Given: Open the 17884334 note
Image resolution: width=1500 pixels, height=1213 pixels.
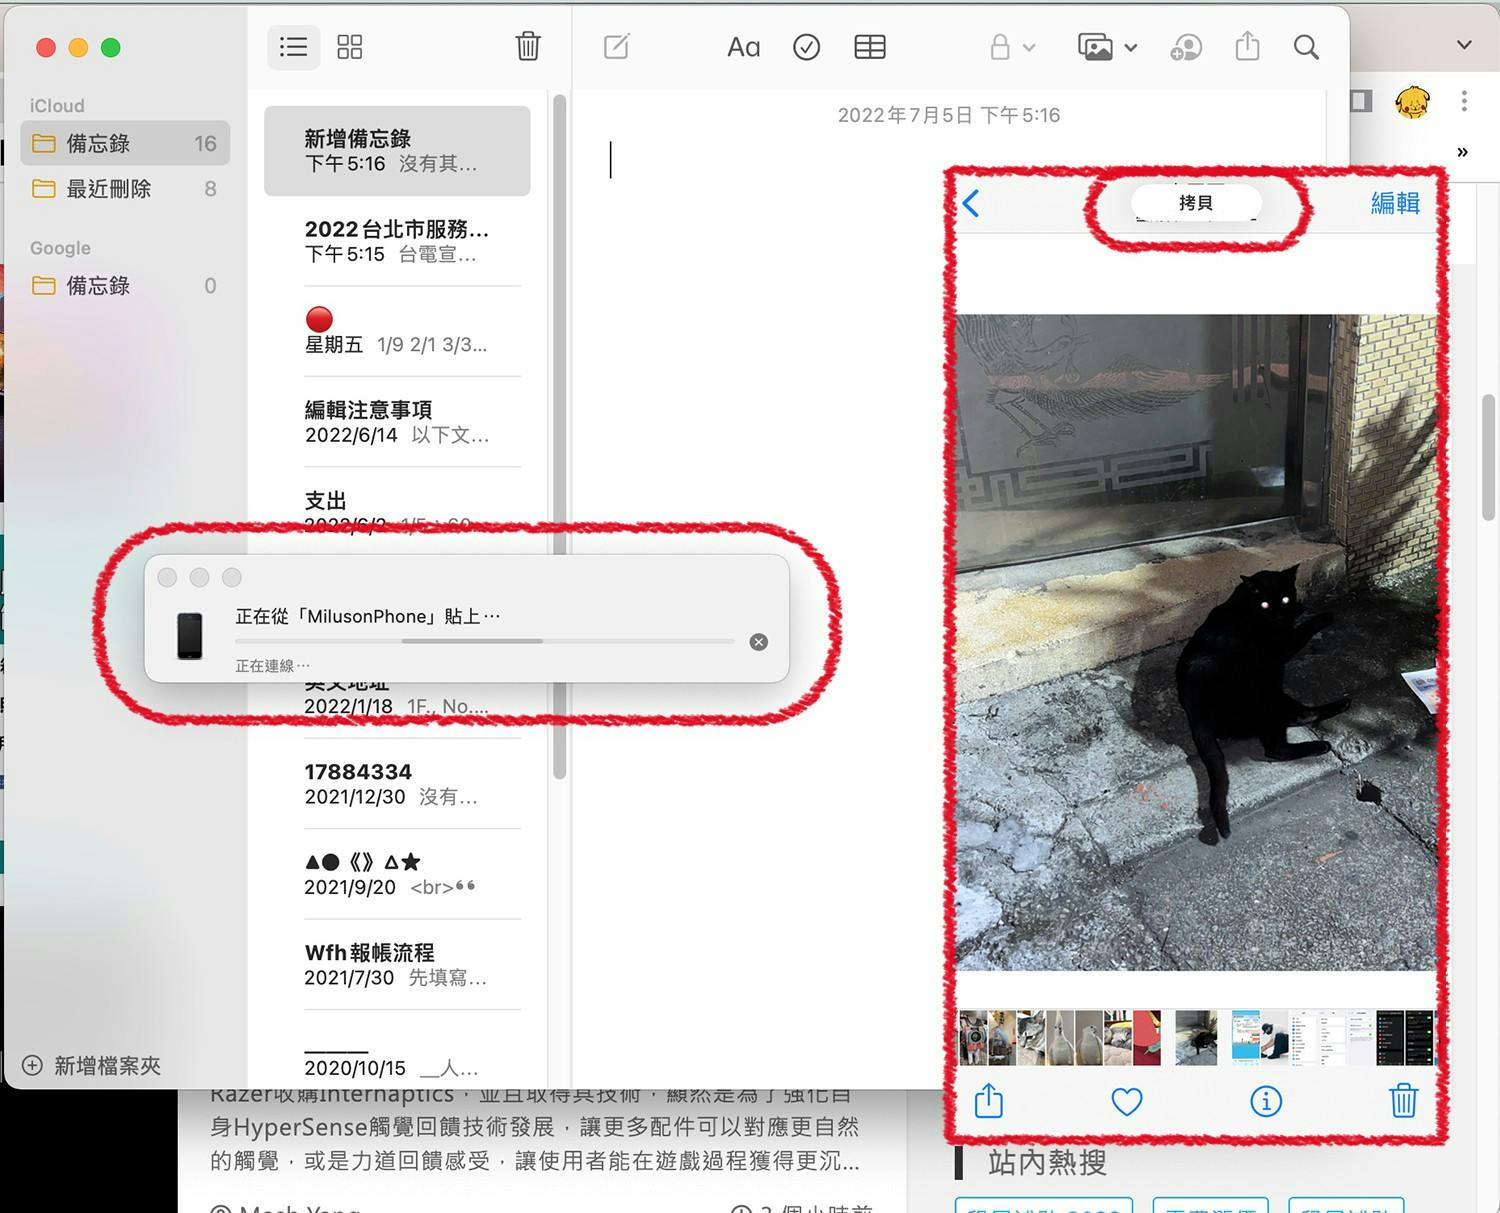Looking at the screenshot, I should (397, 784).
